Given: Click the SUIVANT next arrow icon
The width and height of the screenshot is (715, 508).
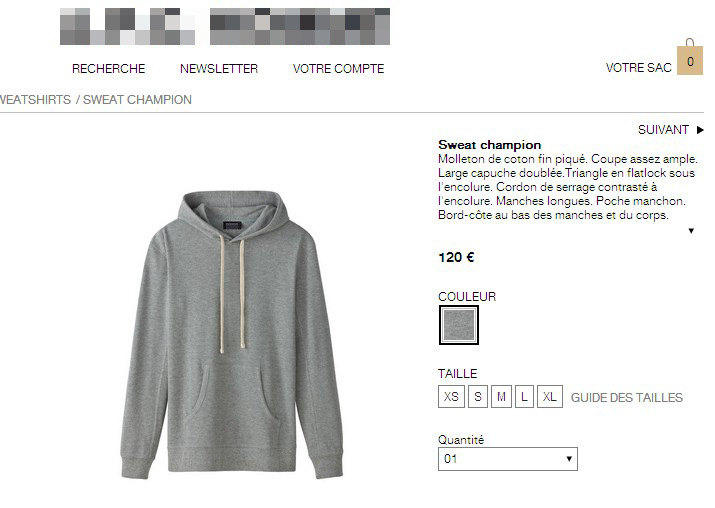Looking at the screenshot, I should pos(700,130).
